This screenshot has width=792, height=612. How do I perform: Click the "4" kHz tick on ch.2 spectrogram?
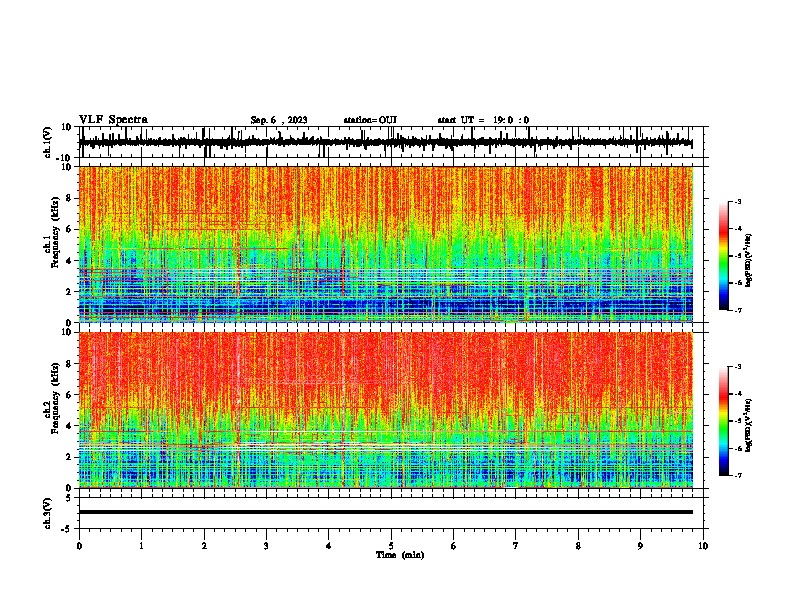(69, 426)
